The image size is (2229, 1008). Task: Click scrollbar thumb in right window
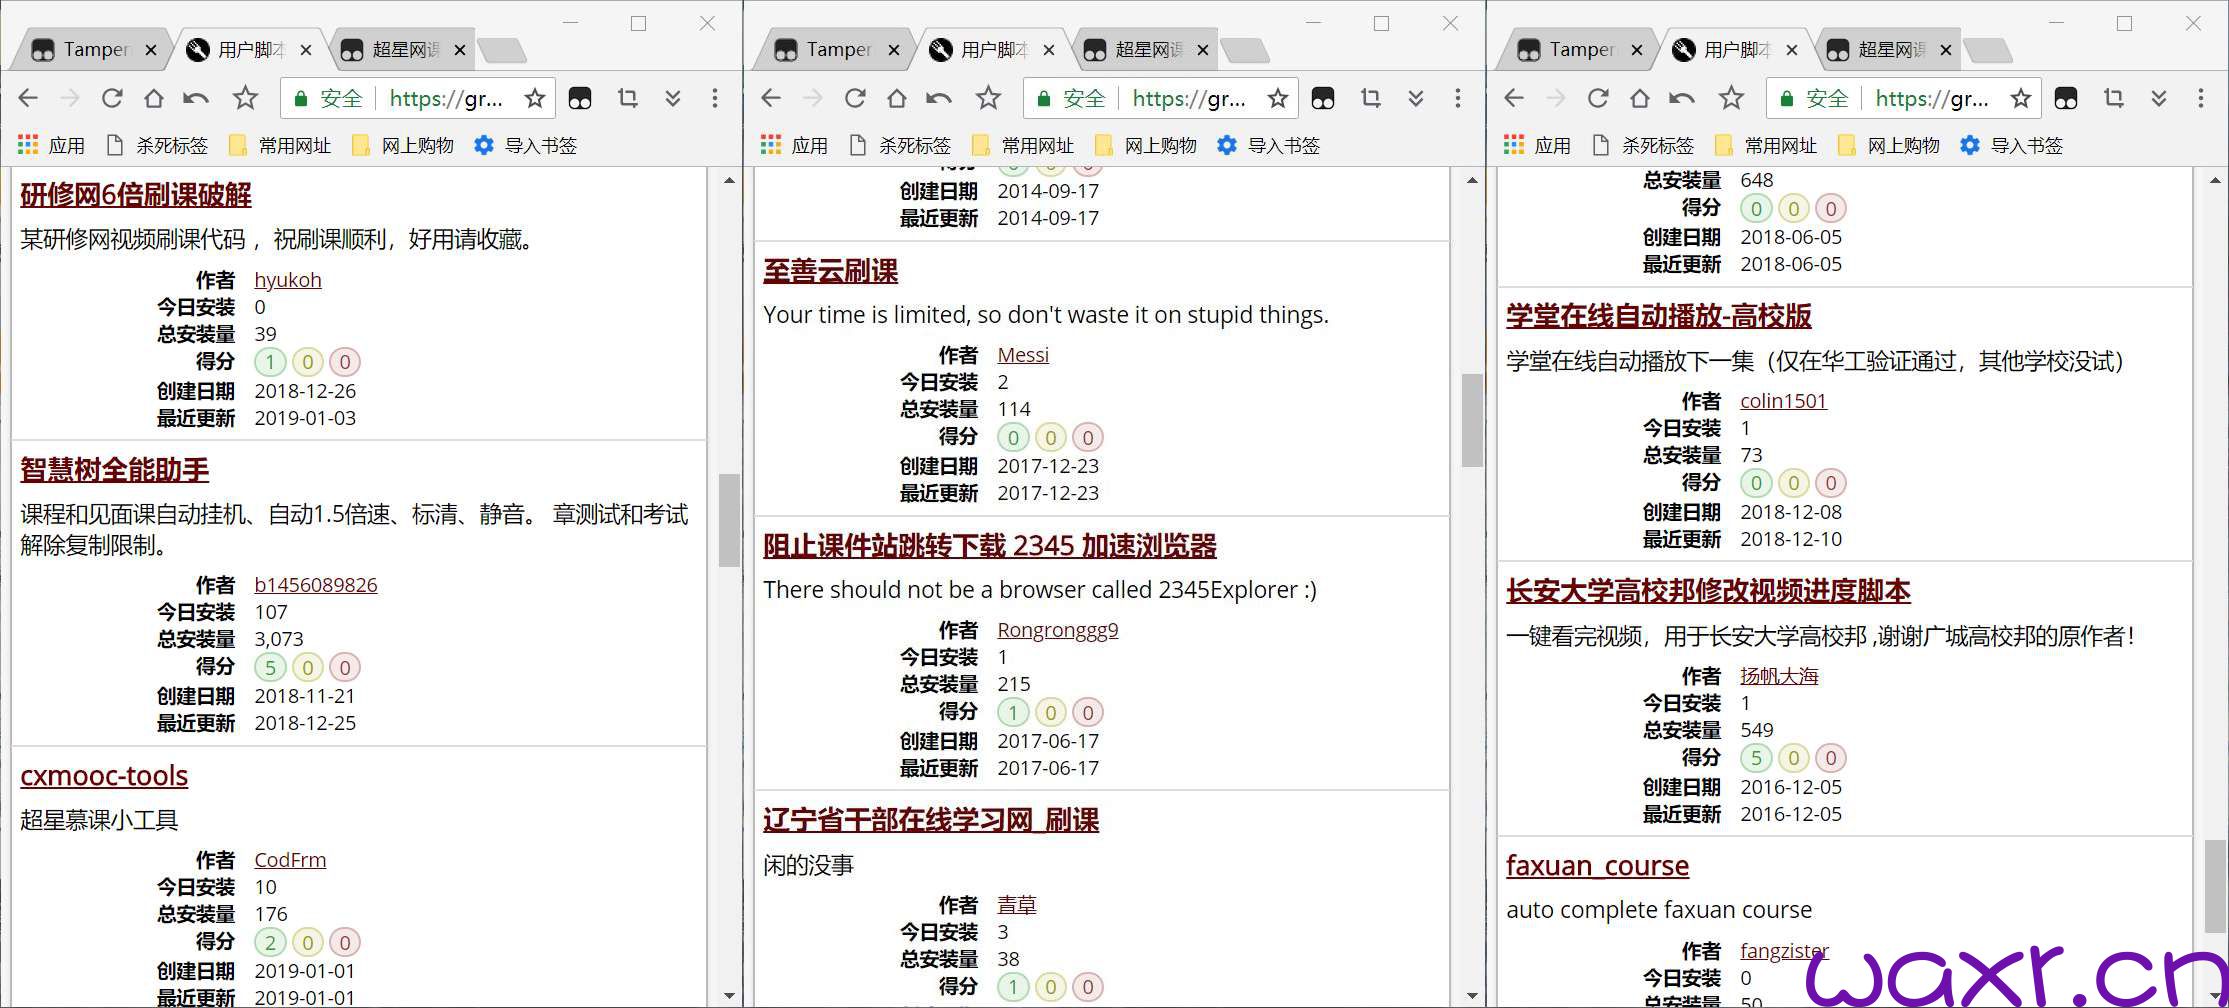[2215, 886]
